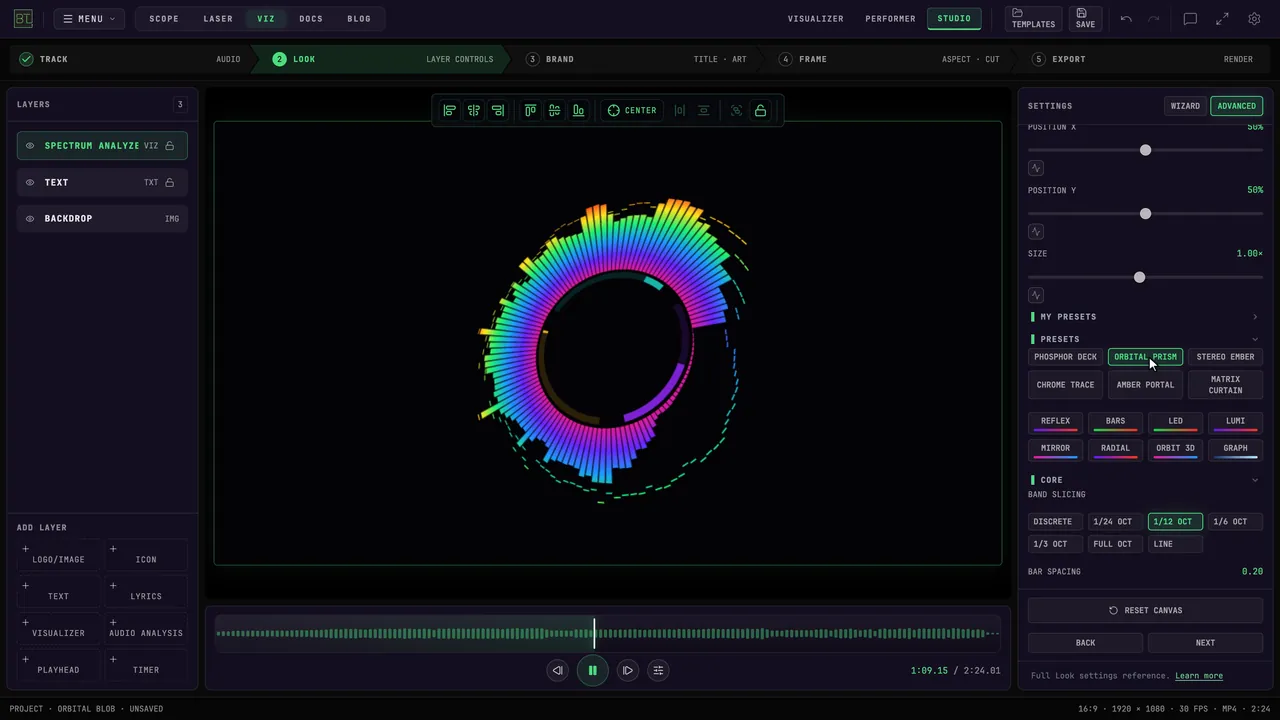Screen dimensions: 1280x720
Task: Open the settings gear icon
Action: click(x=1254, y=19)
